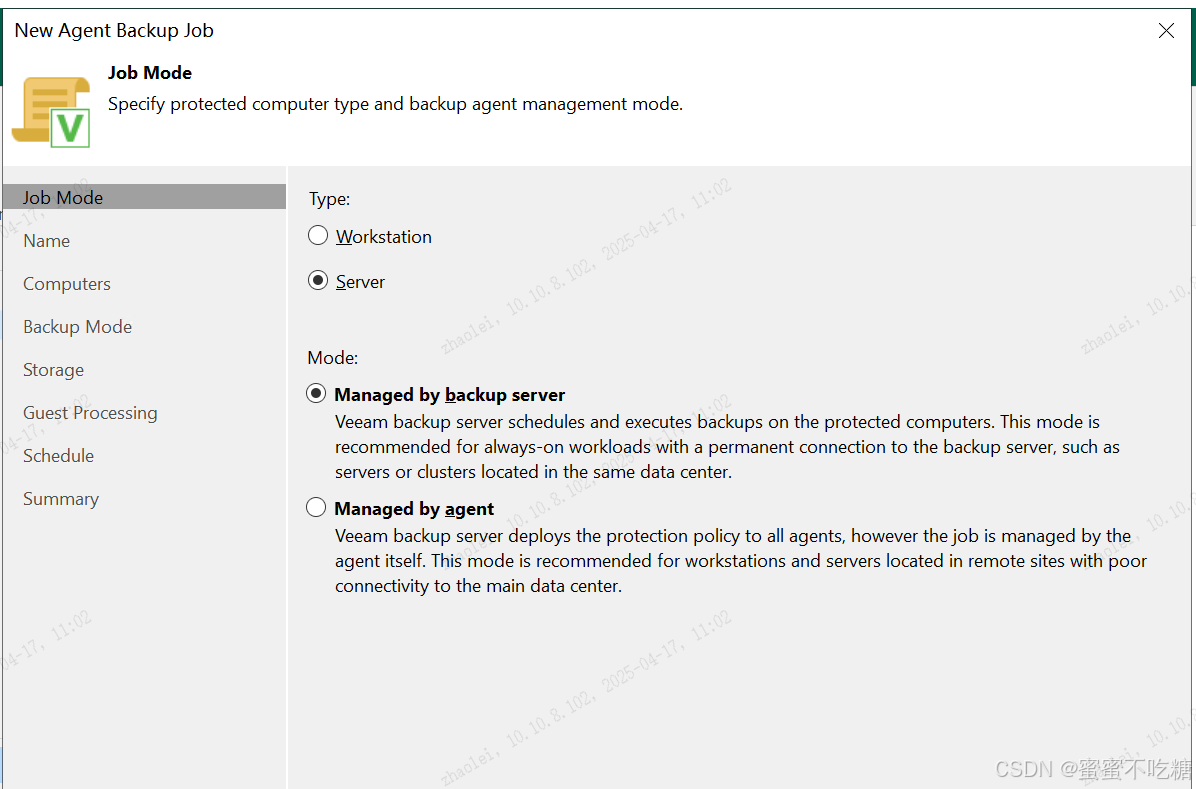Click the 'Type:' label
Image resolution: width=1196 pixels, height=789 pixels.
(x=330, y=199)
